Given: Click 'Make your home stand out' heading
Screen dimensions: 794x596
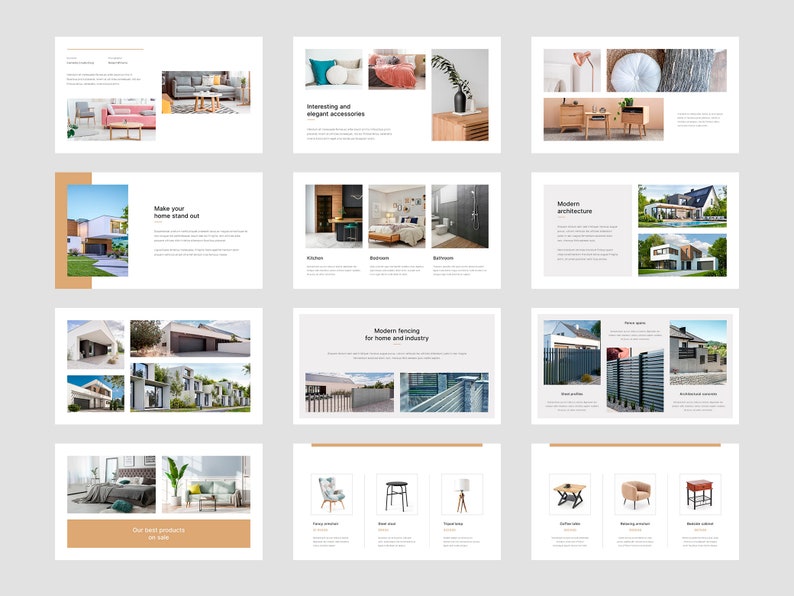Looking at the screenshot, I should coord(176,212).
